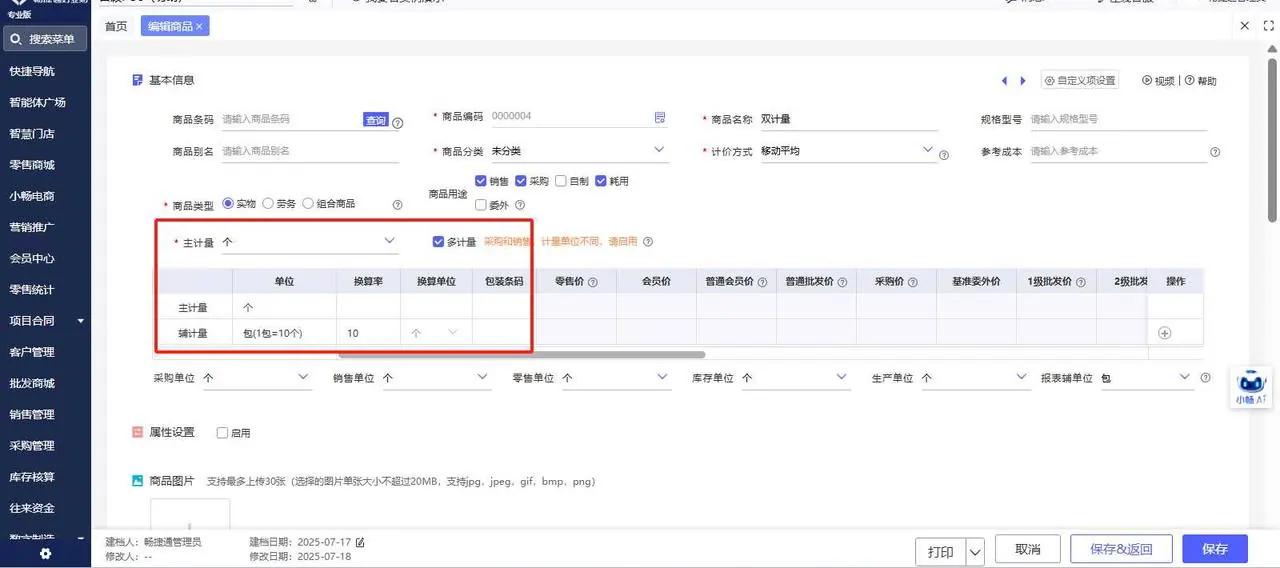Click the help icon beside 商品类型 options
The image size is (1280, 568).
click(x=397, y=204)
